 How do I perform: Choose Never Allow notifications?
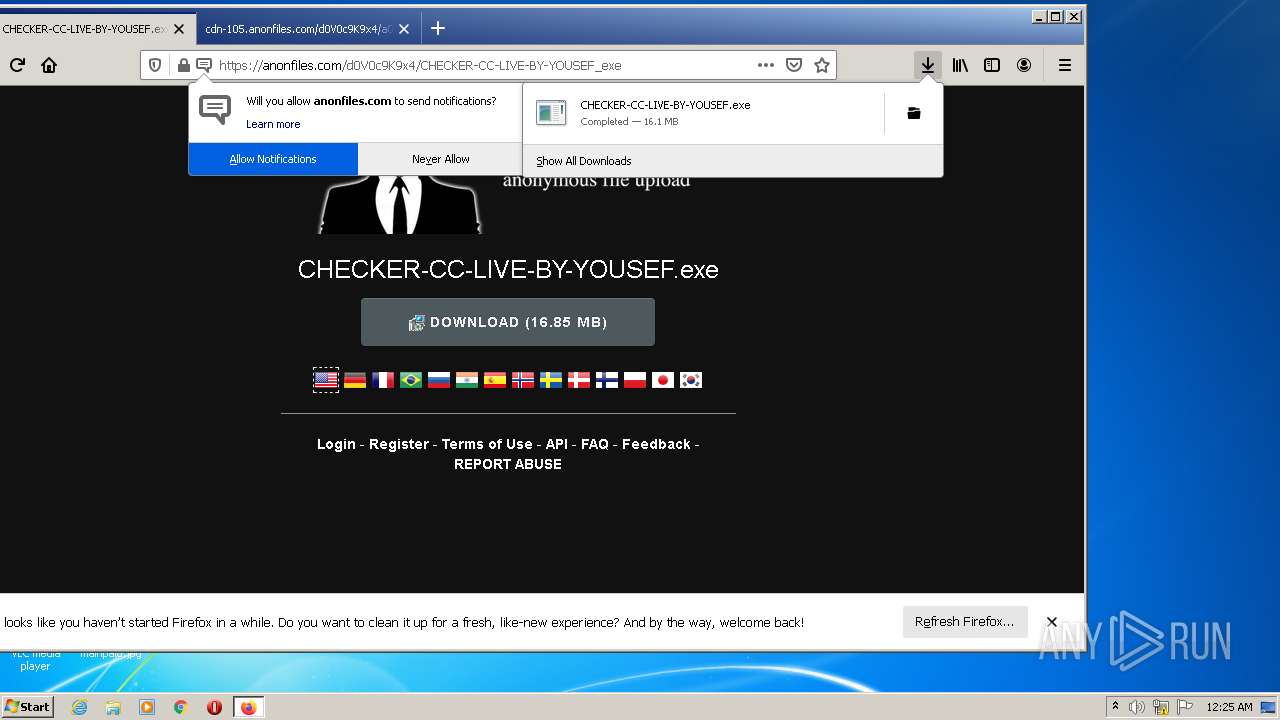440,159
